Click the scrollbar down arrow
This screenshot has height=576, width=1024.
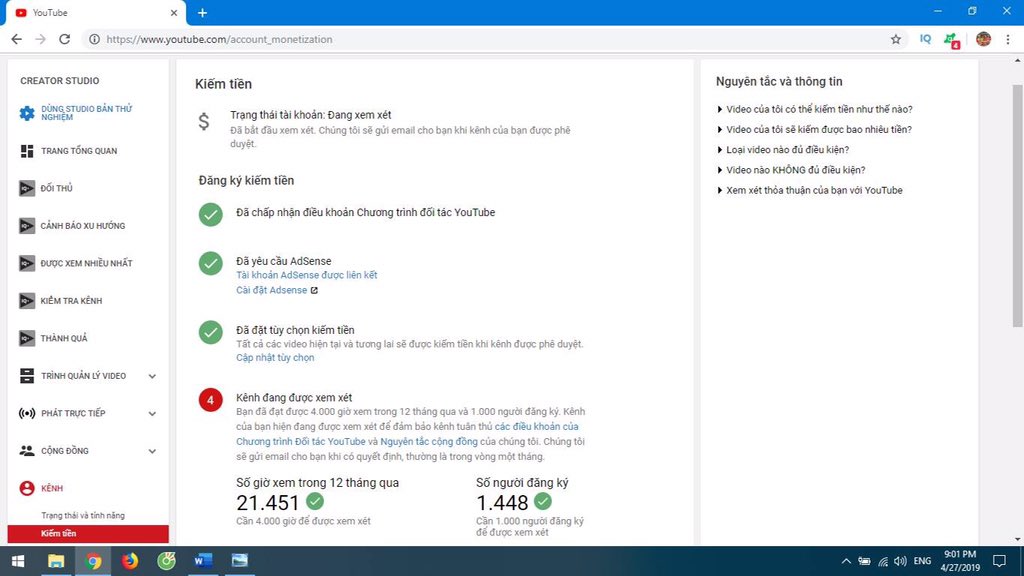1017,539
